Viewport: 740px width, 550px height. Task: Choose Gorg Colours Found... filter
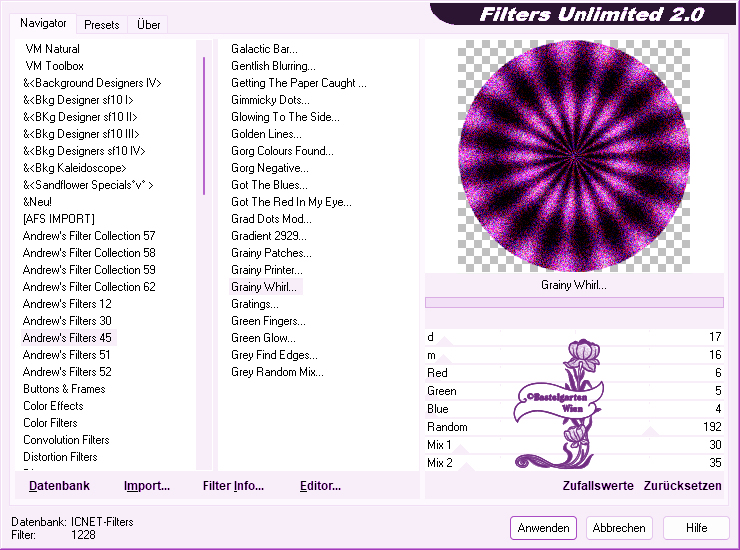(x=282, y=151)
